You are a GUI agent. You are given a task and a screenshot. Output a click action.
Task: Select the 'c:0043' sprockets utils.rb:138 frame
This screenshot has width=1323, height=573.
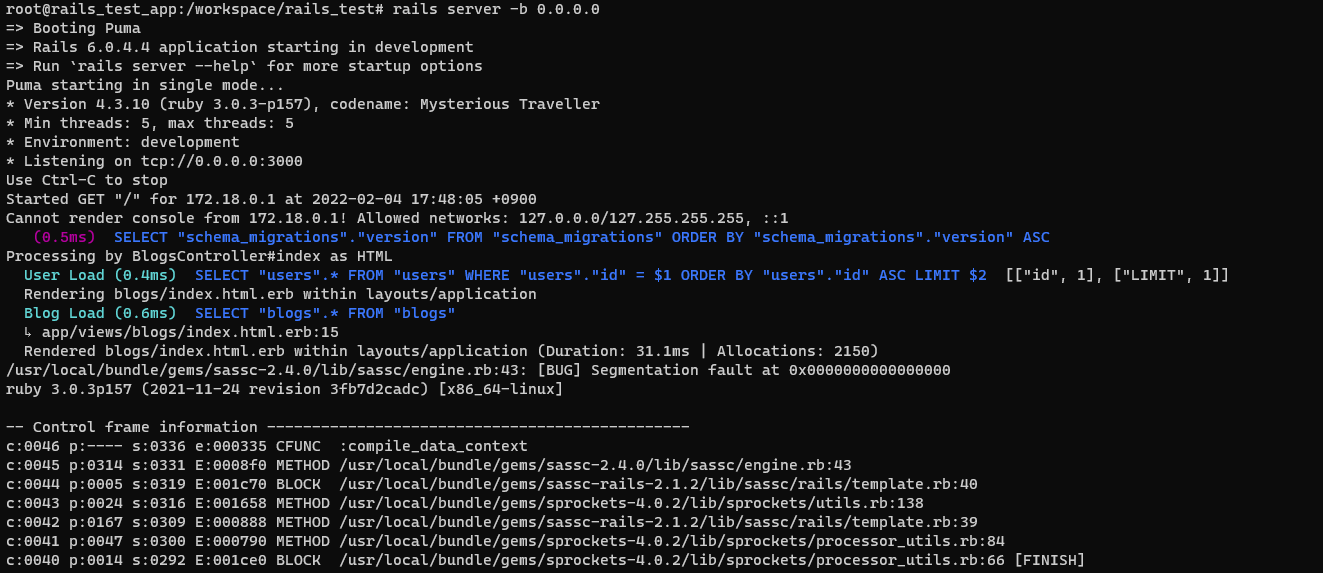pos(464,503)
